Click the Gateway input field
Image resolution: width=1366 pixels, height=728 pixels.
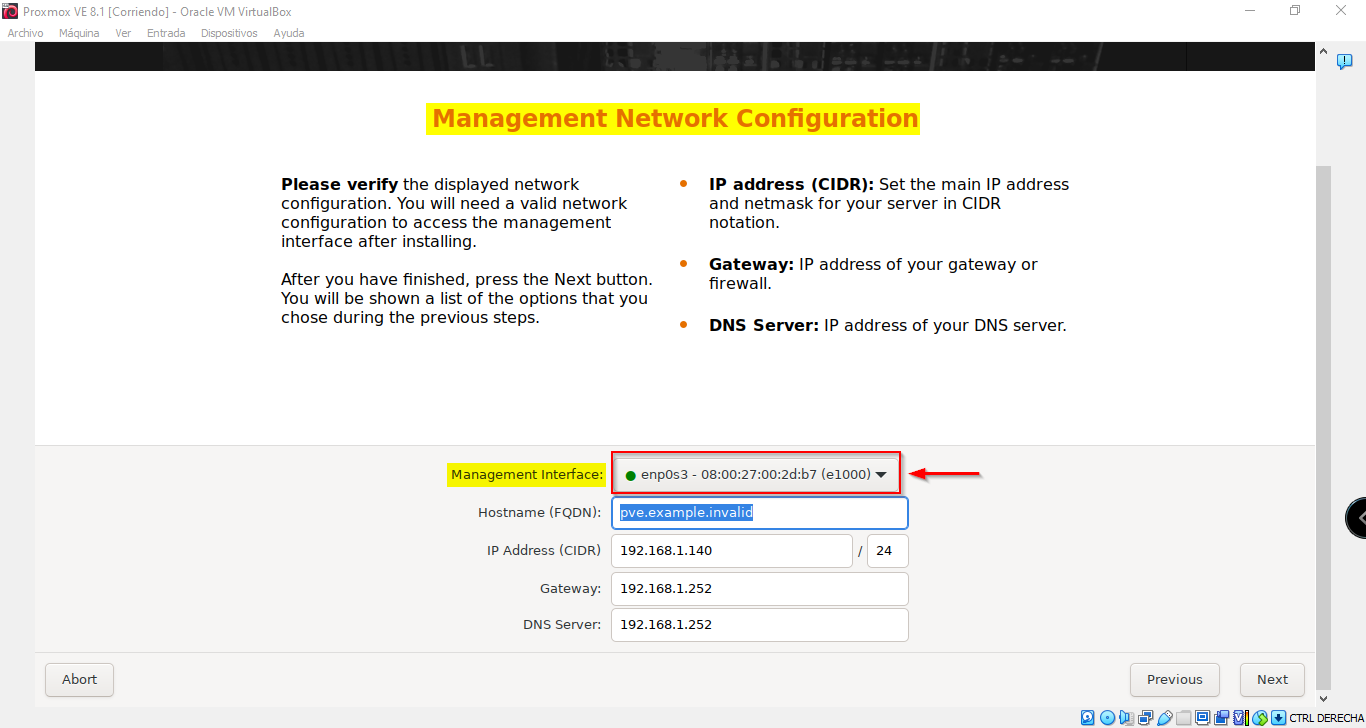pyautogui.click(x=760, y=589)
